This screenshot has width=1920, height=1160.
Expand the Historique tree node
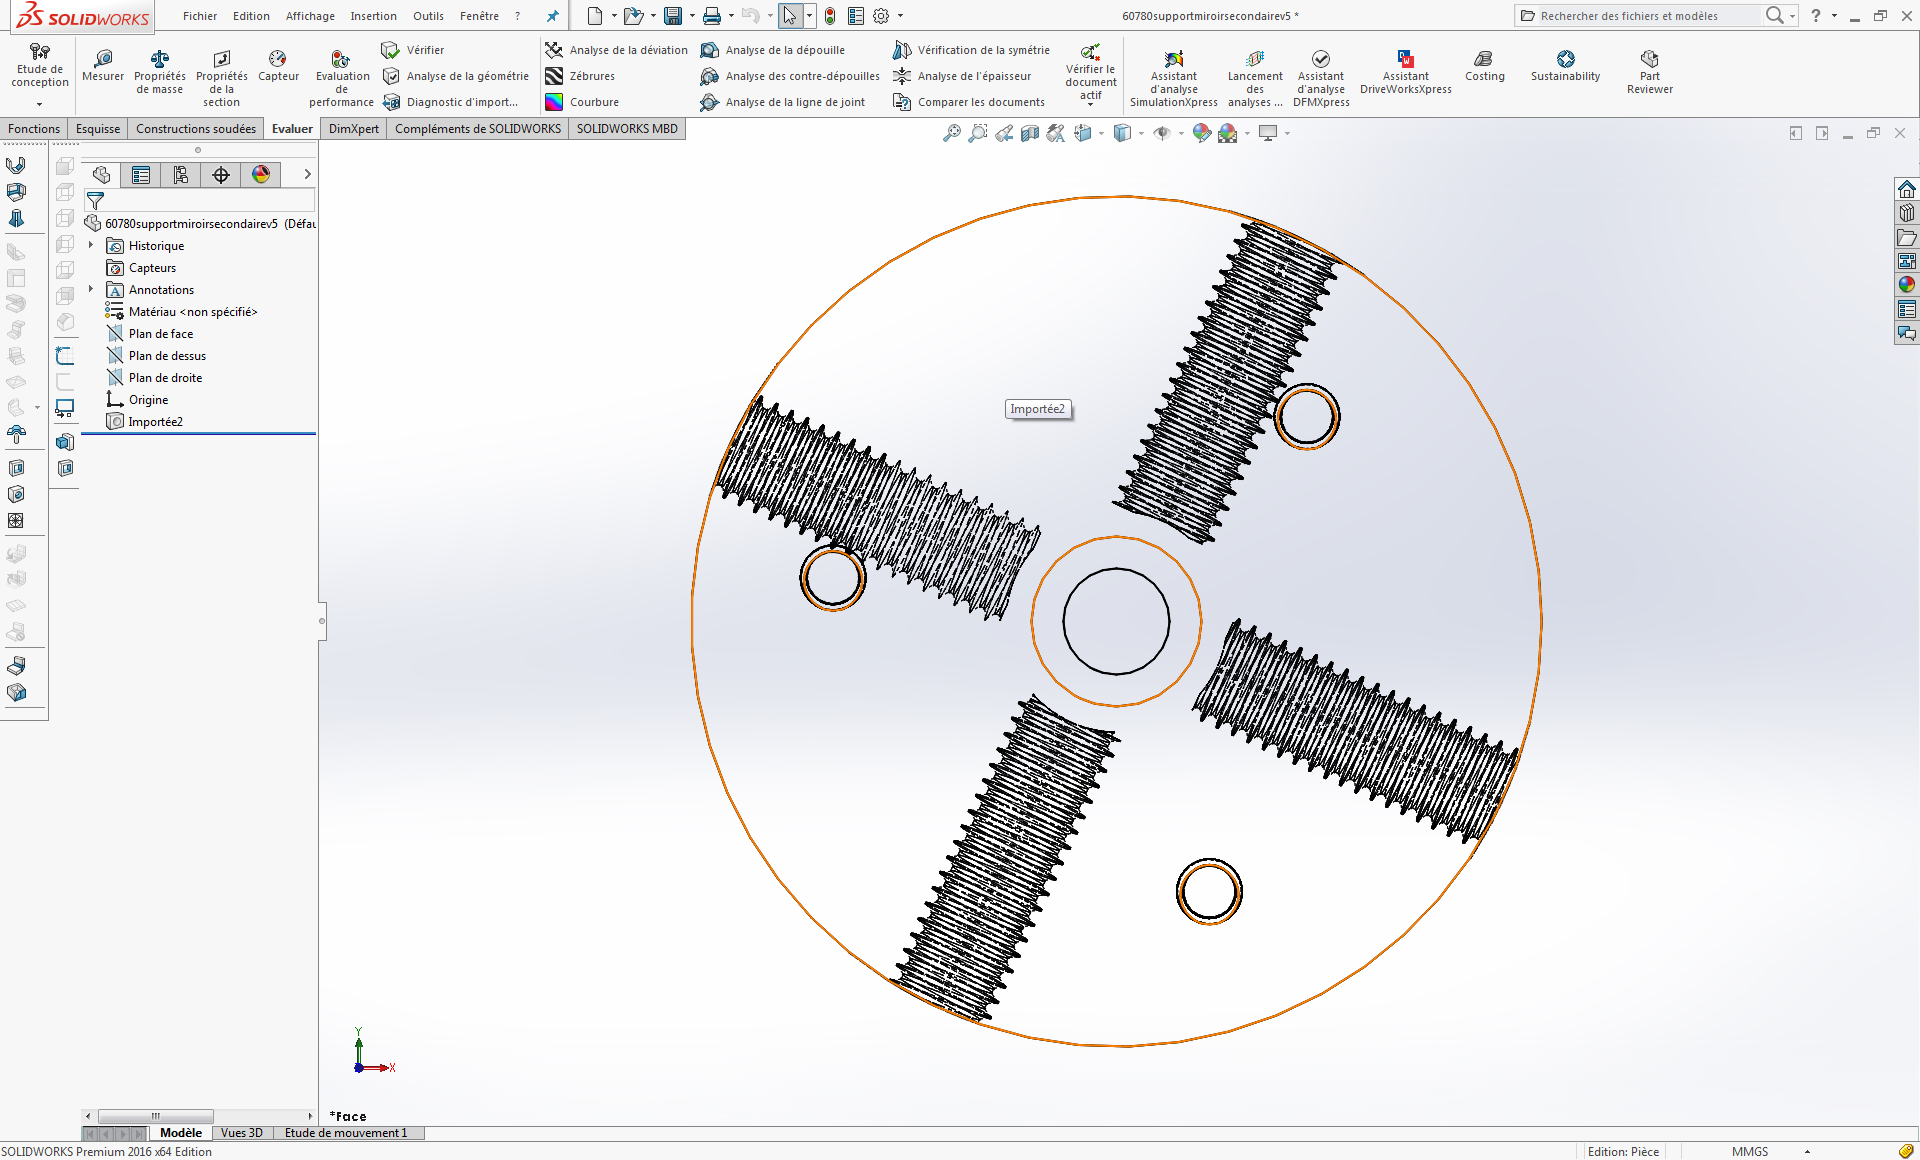pyautogui.click(x=91, y=245)
